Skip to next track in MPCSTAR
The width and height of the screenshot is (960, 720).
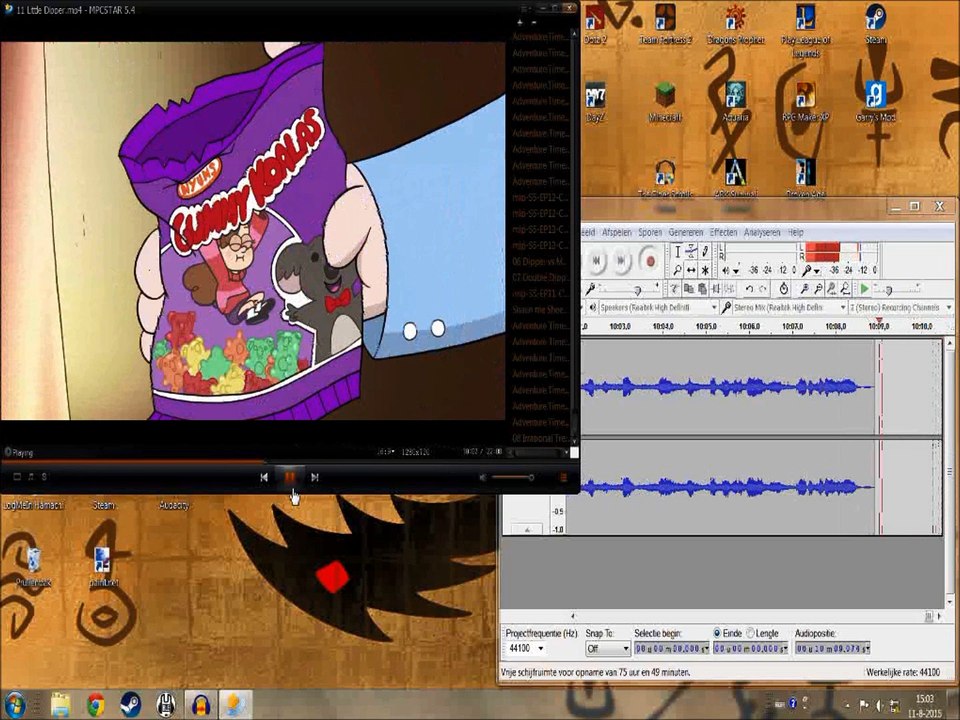pos(315,477)
